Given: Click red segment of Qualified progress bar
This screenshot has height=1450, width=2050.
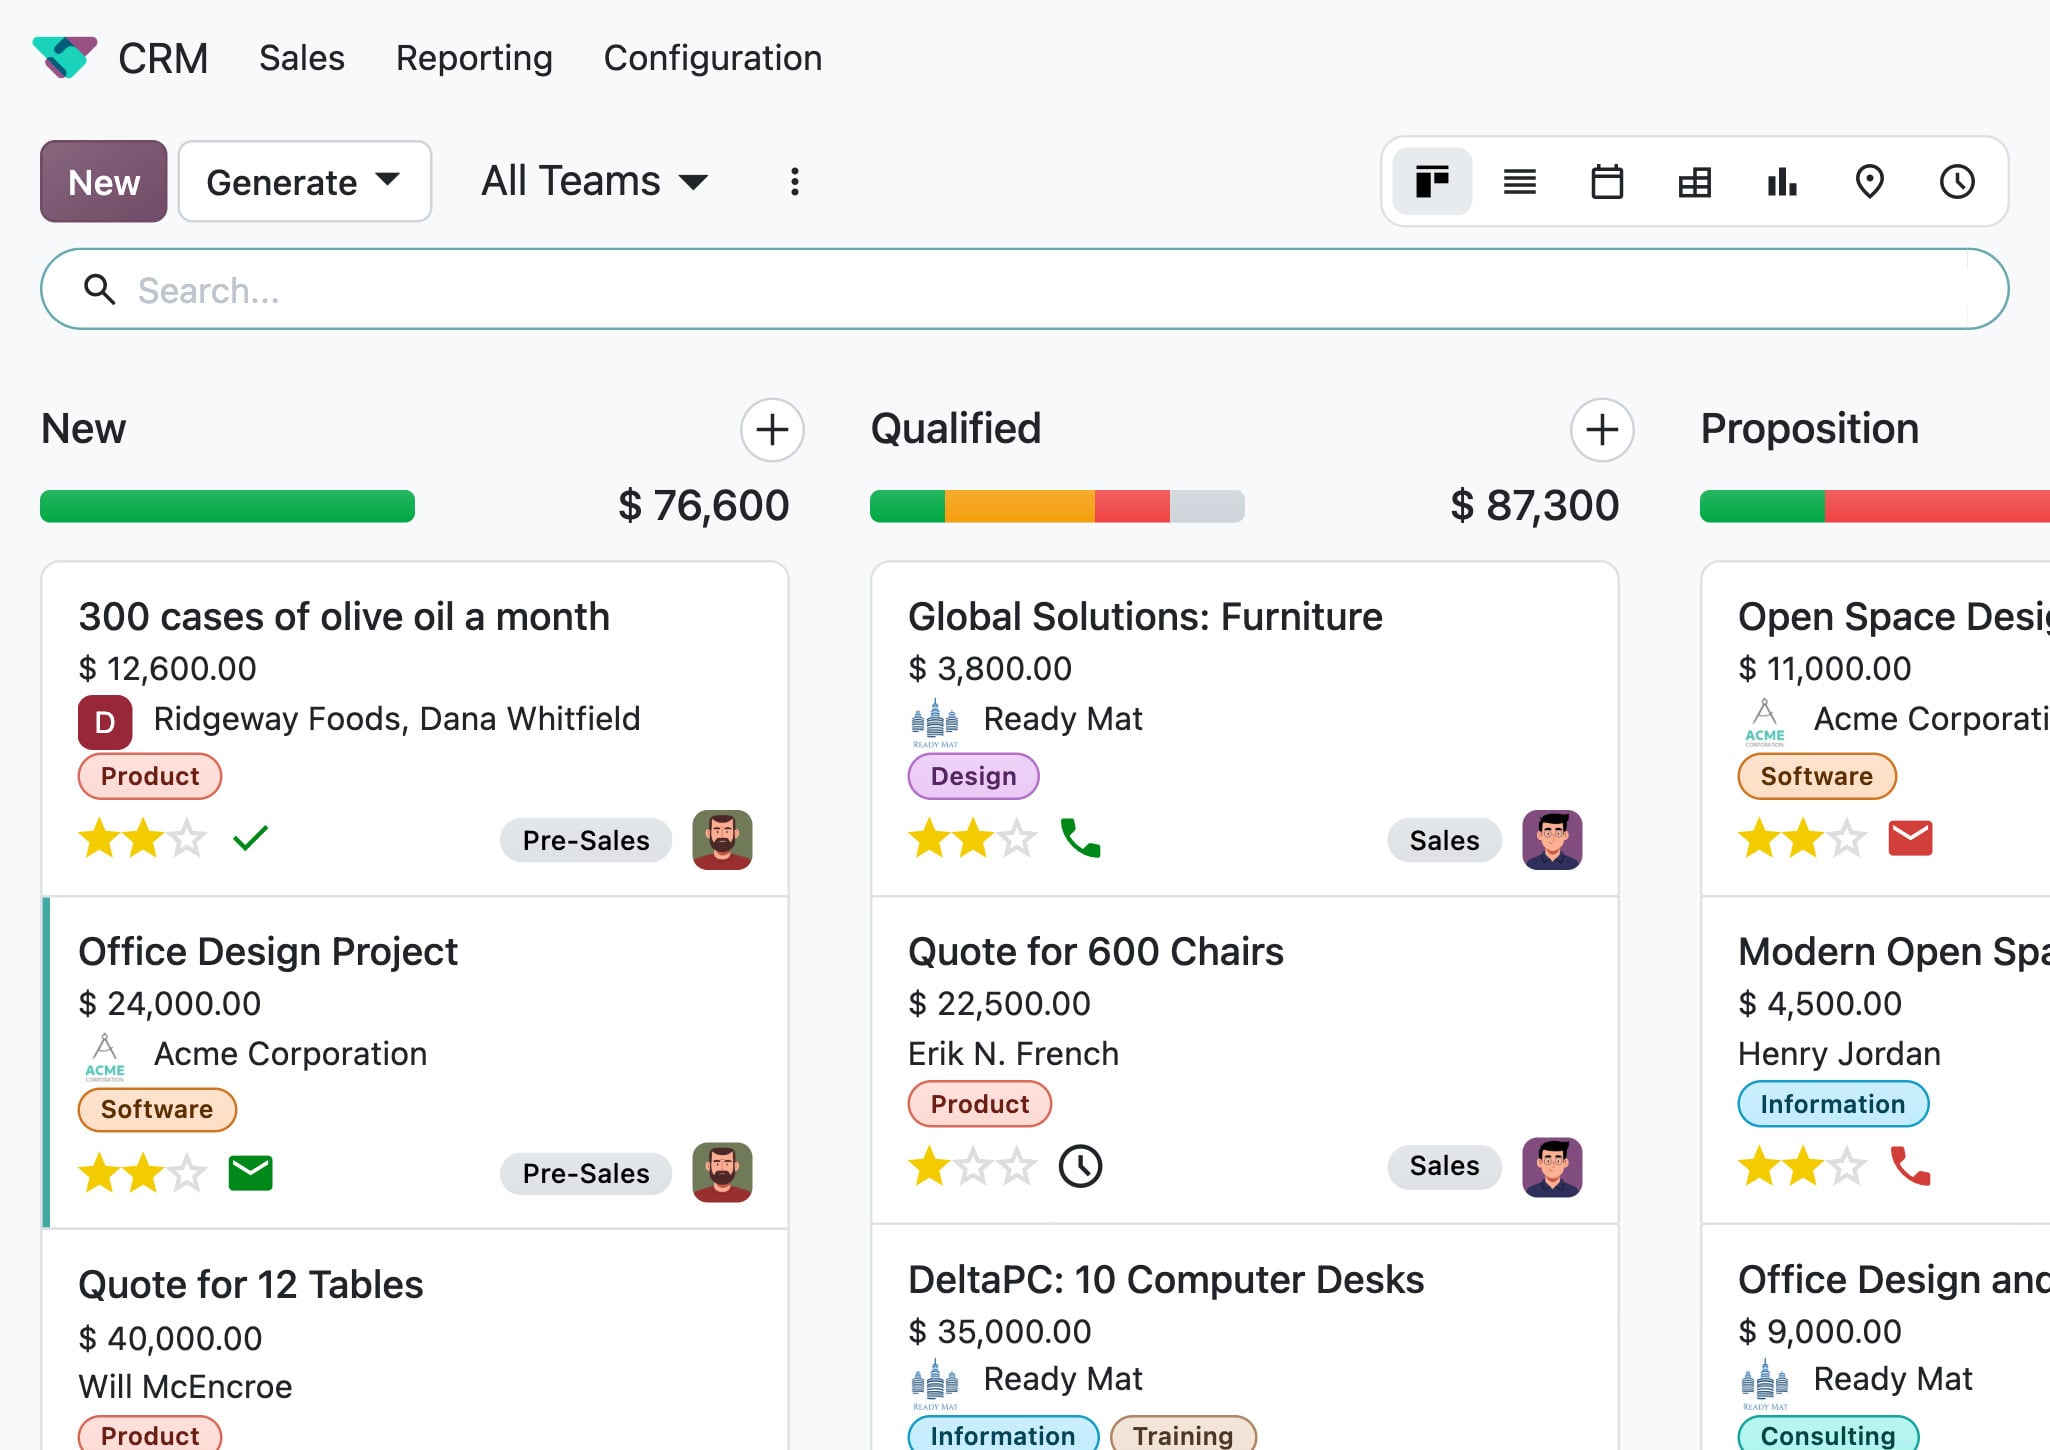Looking at the screenshot, I should point(1132,506).
